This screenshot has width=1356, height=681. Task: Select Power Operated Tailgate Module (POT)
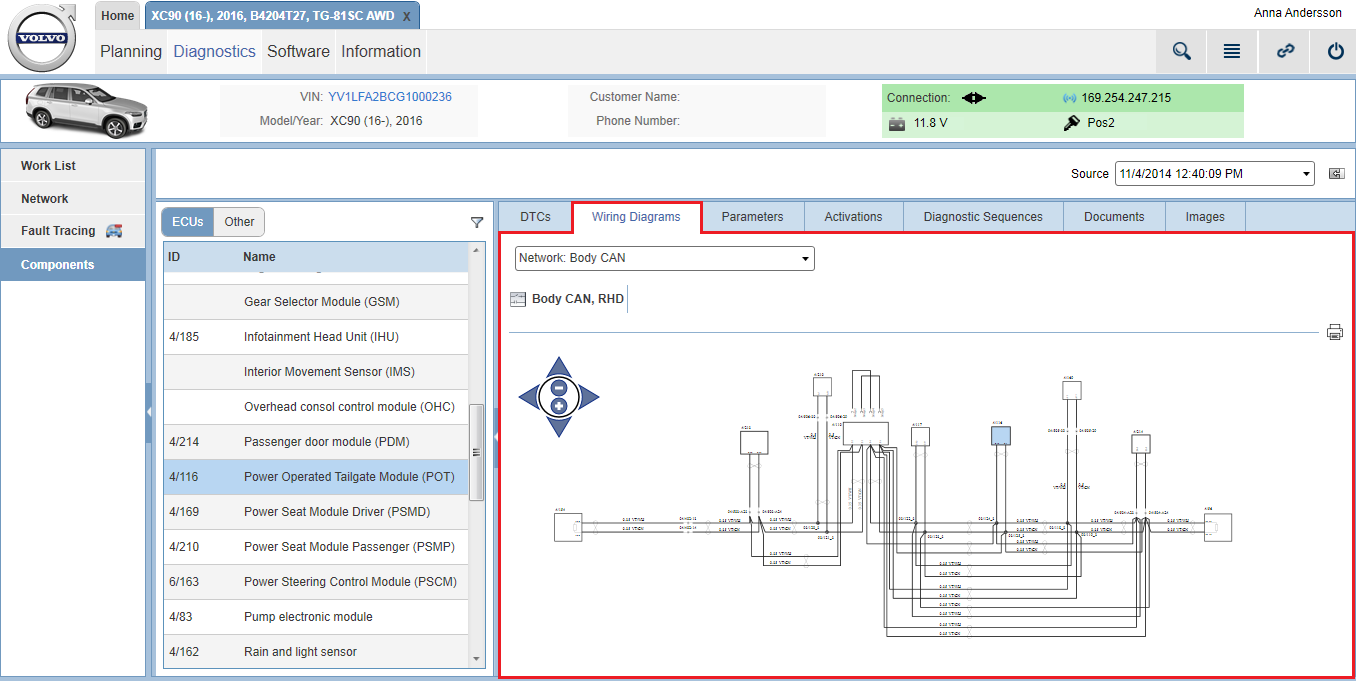316,477
